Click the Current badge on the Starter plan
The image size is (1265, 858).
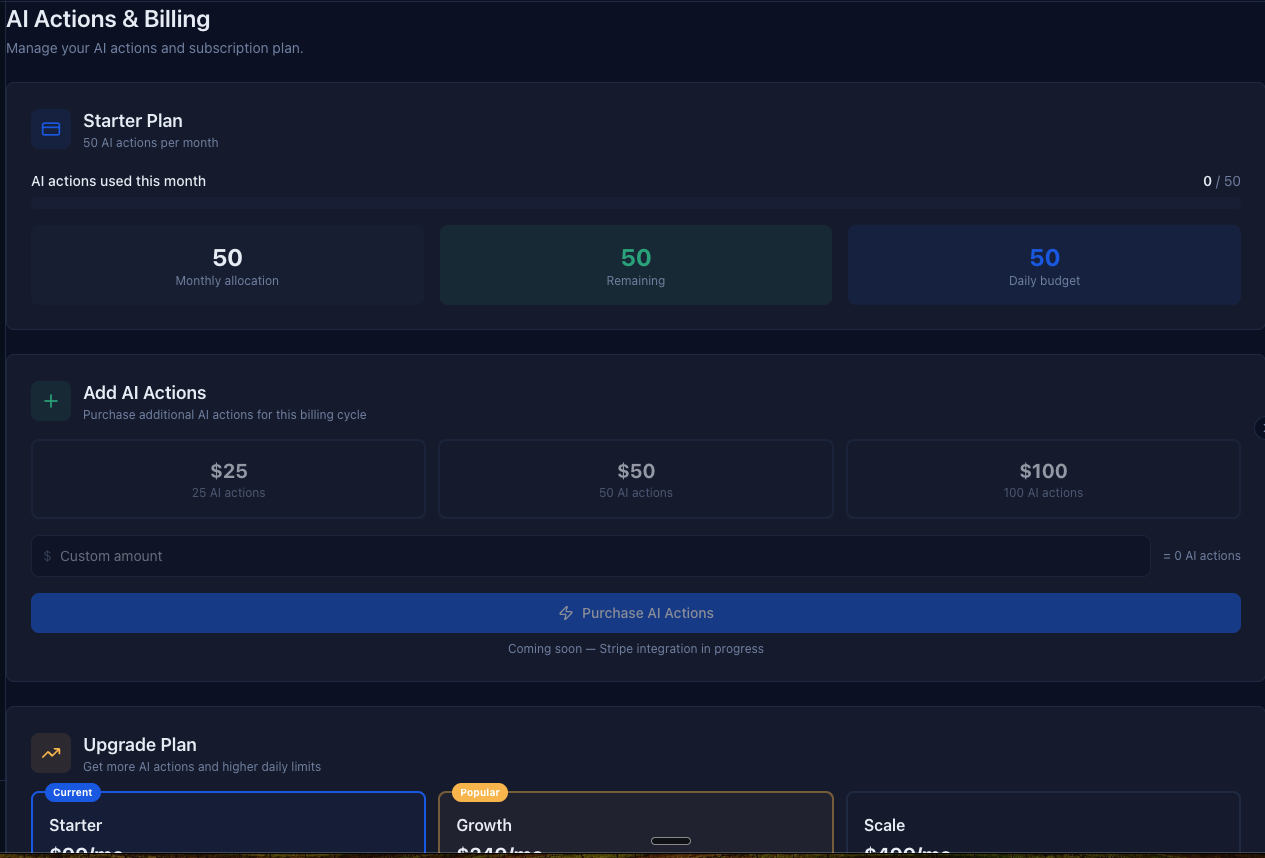click(x=71, y=792)
